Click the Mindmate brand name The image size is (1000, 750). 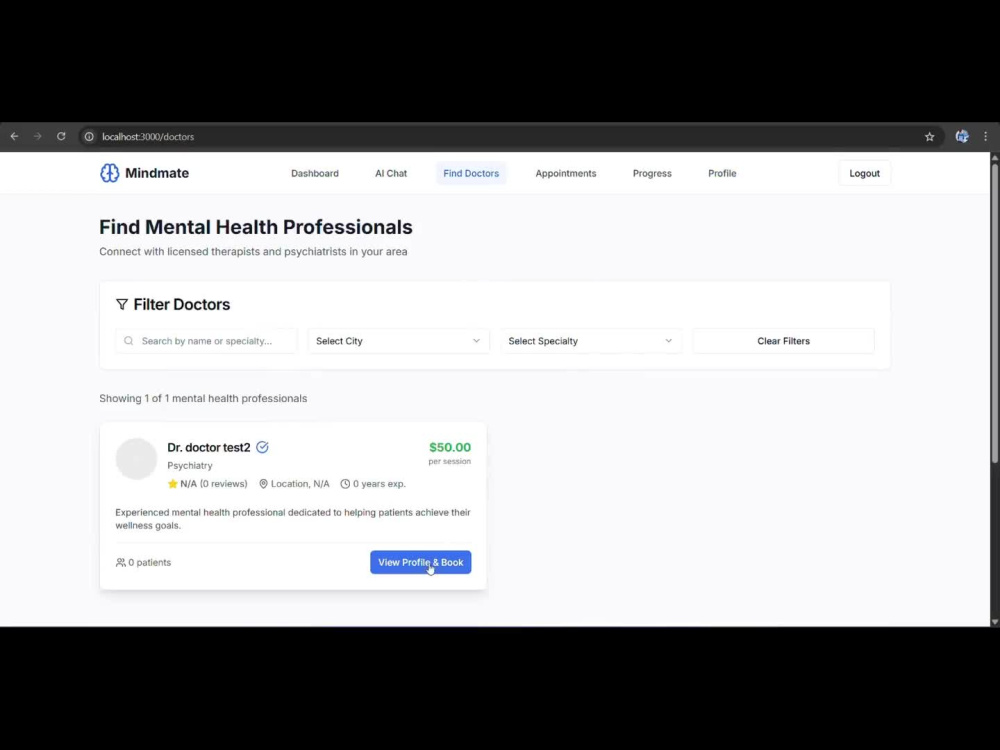click(157, 173)
